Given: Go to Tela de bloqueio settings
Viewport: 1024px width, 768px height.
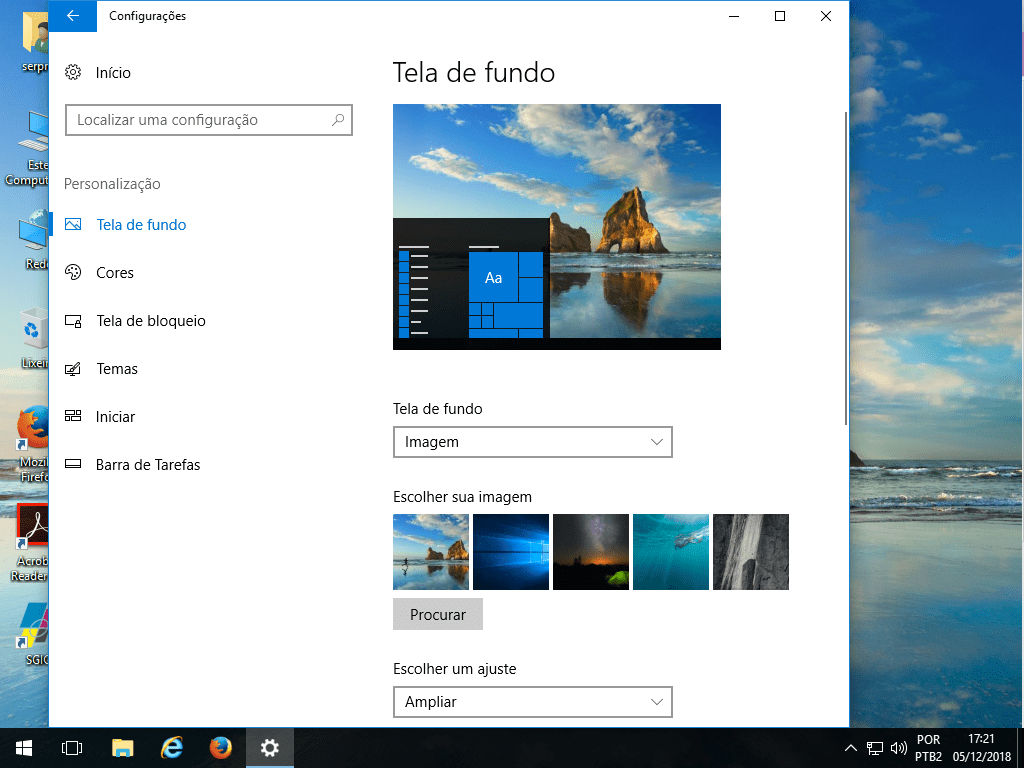Looking at the screenshot, I should [x=150, y=321].
